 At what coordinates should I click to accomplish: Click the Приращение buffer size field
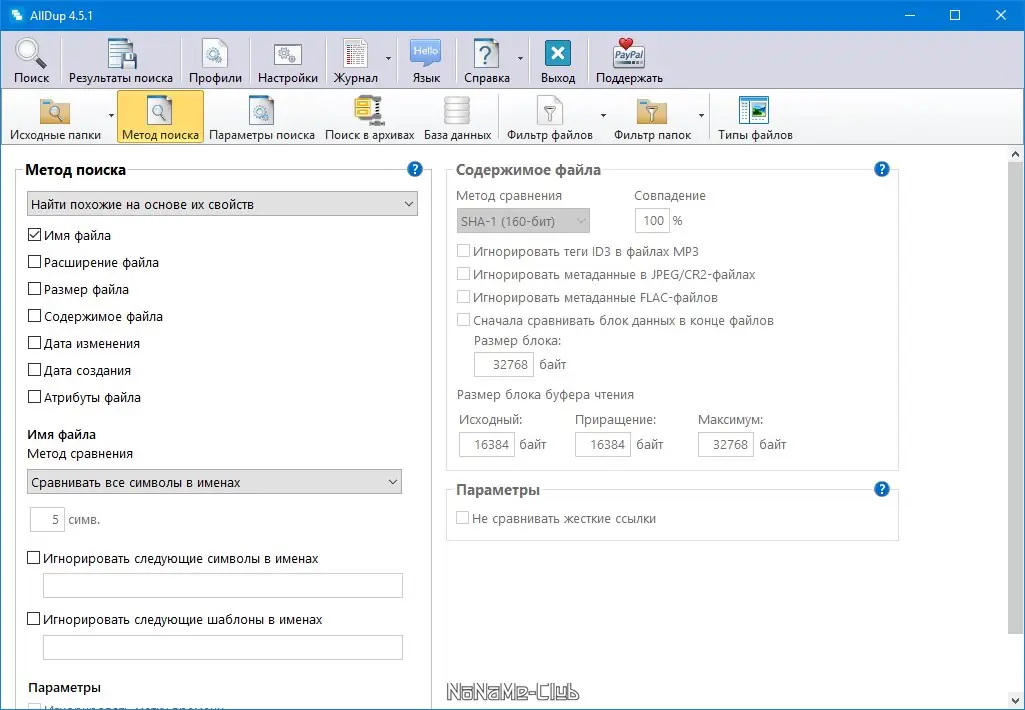tap(603, 445)
